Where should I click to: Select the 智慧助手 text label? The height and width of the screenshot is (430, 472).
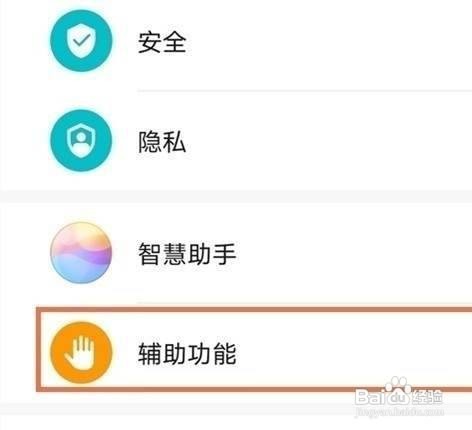point(187,254)
